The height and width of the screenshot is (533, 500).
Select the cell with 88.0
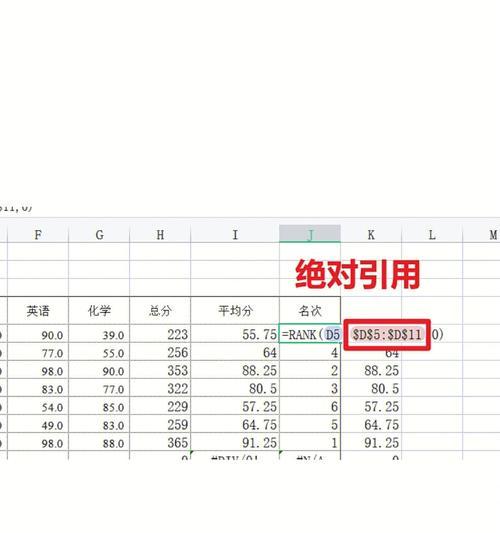coord(99,442)
